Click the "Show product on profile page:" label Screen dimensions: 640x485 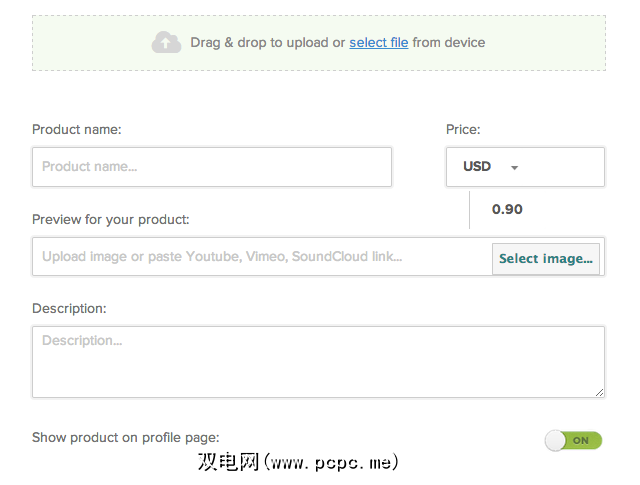125,437
